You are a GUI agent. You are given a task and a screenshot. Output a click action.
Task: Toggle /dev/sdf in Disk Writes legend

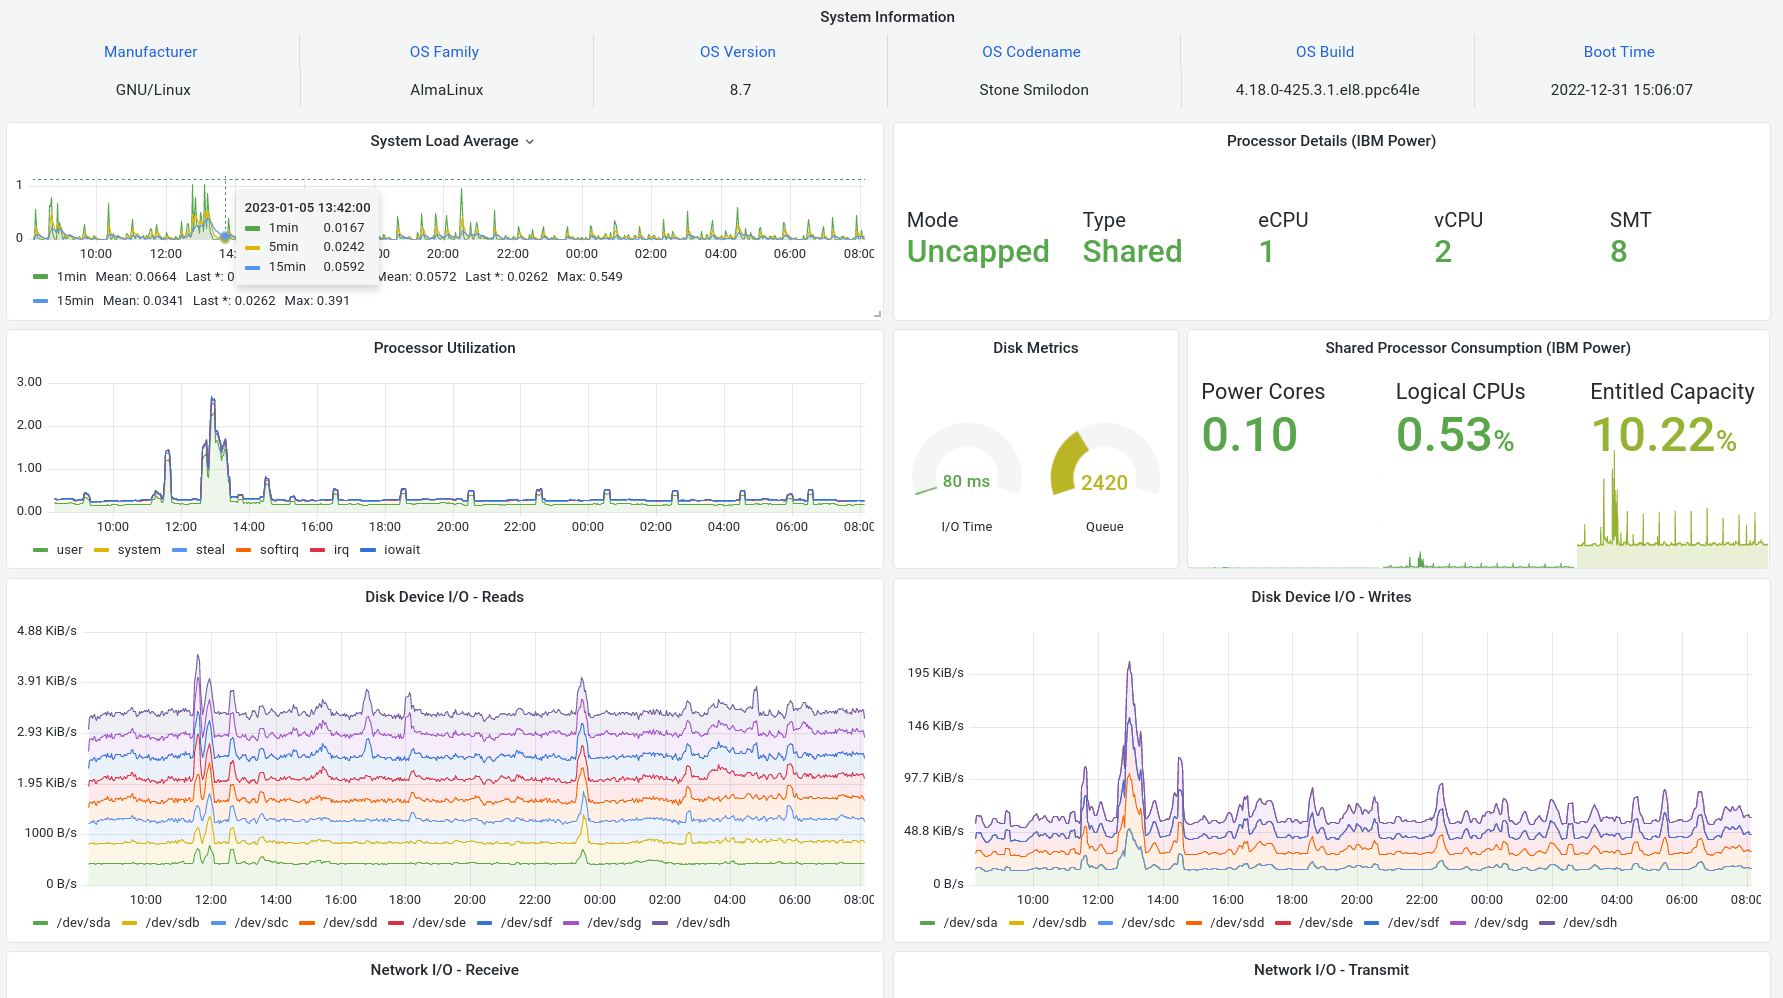(1414, 923)
